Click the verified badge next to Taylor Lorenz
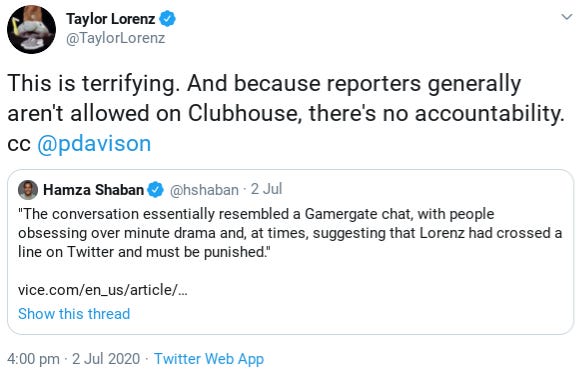The height and width of the screenshot is (381, 585). point(168,19)
